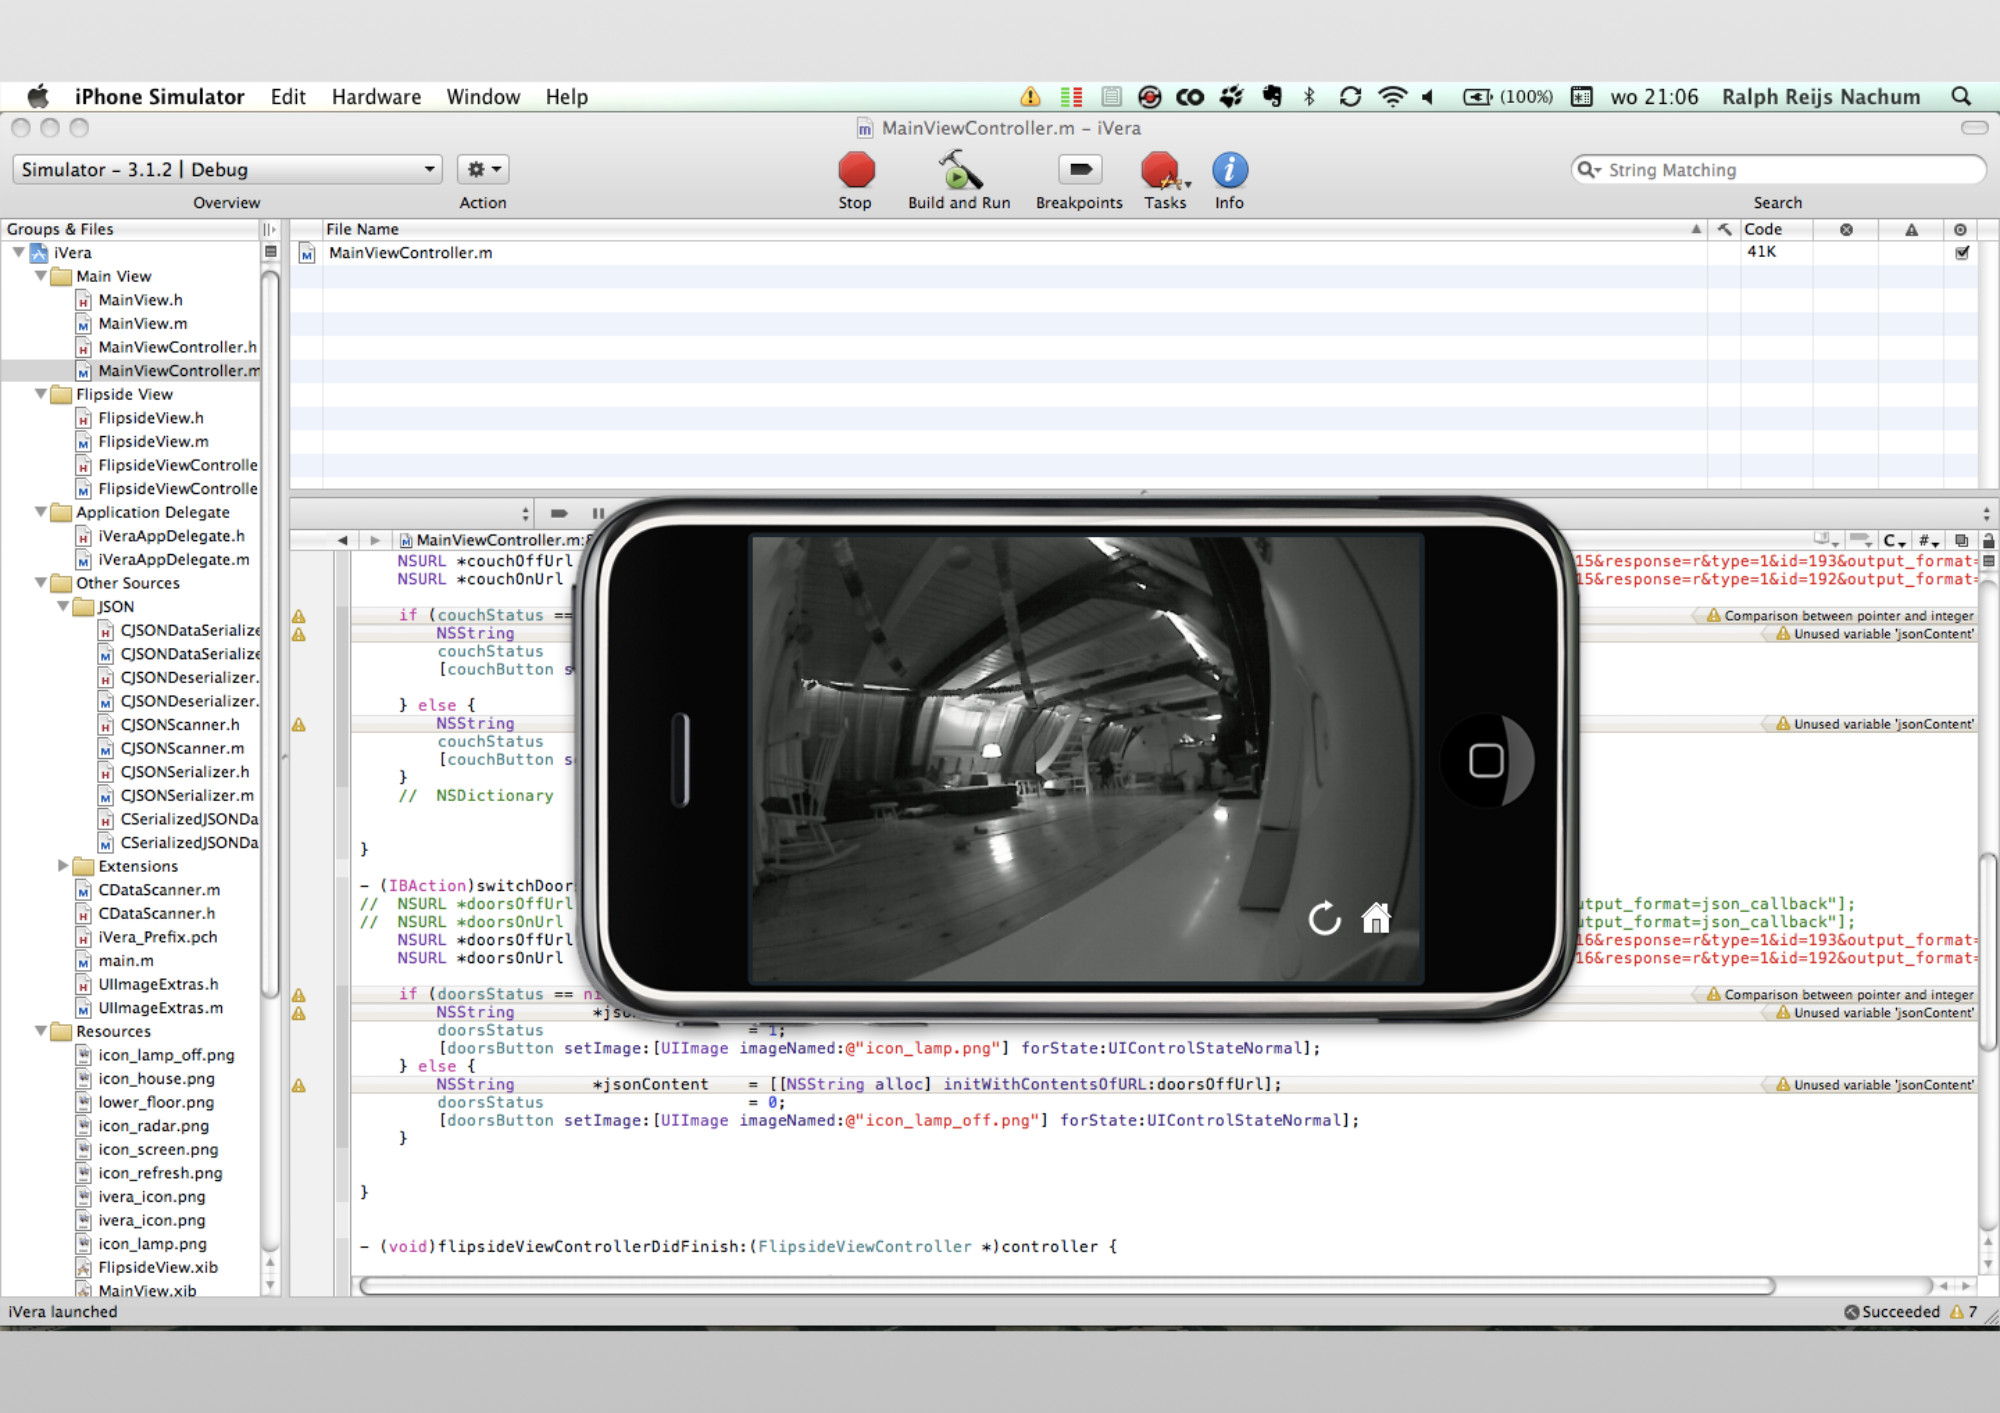Open the Breakpoints toolbar button
Image resolution: width=2000 pixels, height=1413 pixels.
1079,170
